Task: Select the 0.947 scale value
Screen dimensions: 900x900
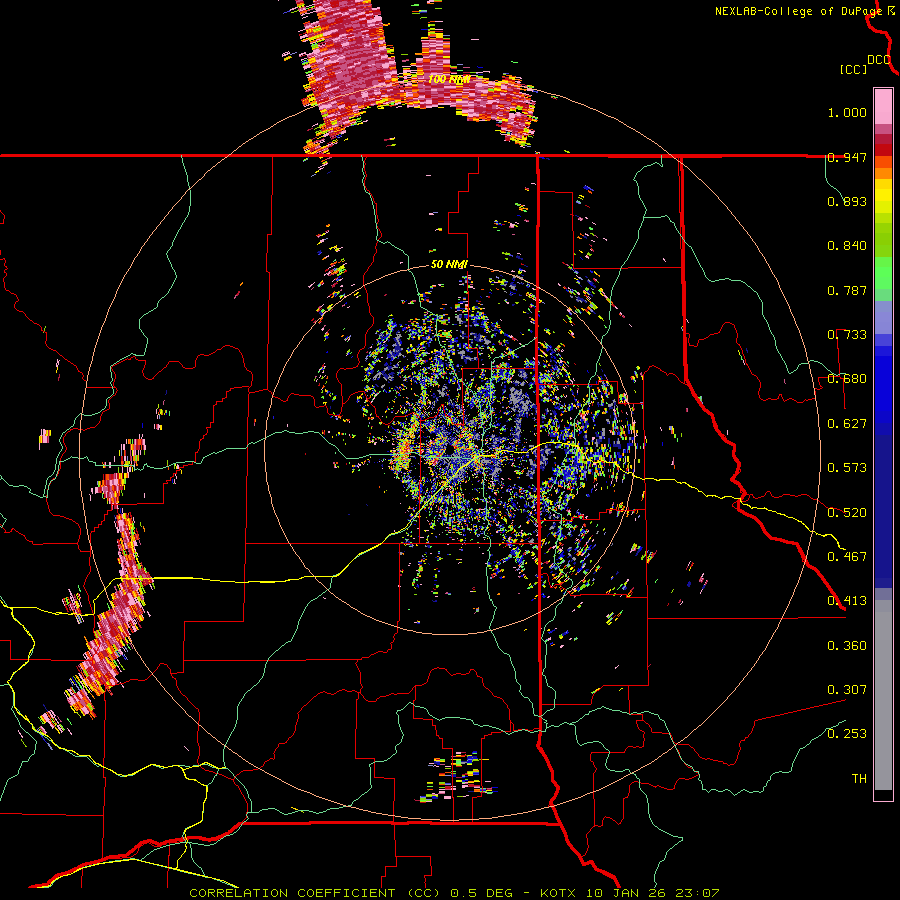Action: click(x=847, y=157)
